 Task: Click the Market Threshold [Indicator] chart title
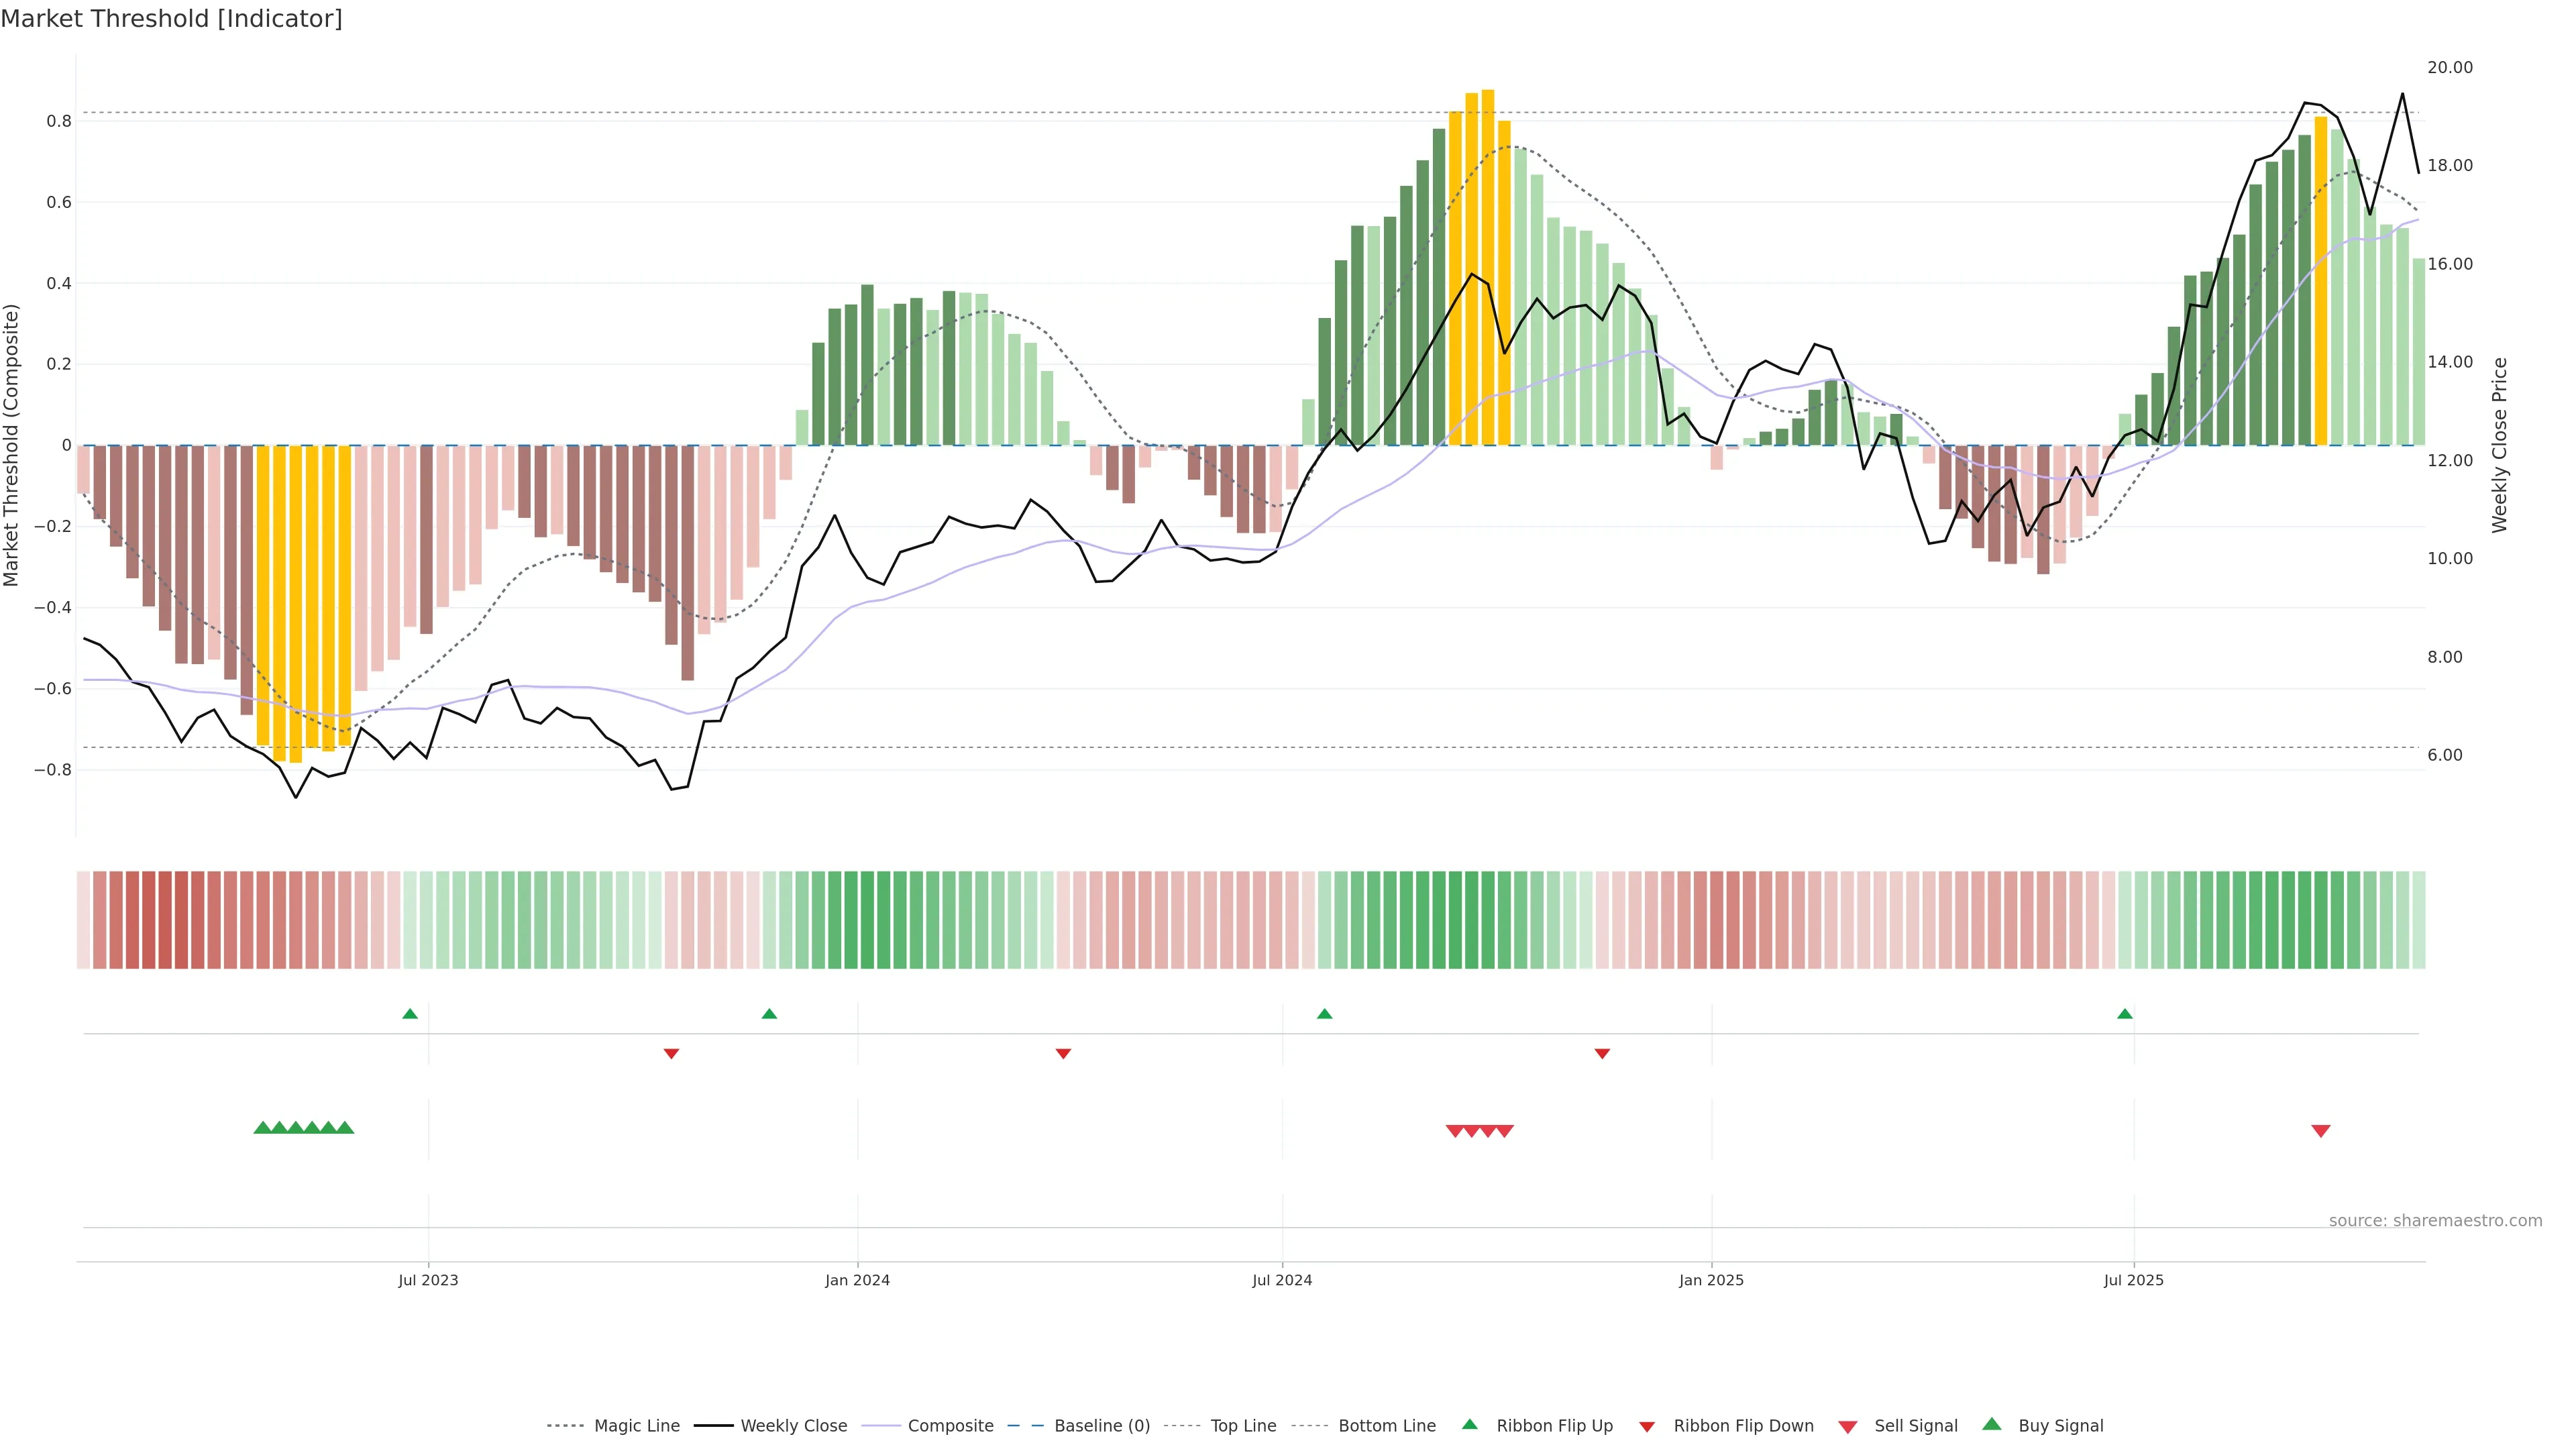(171, 19)
